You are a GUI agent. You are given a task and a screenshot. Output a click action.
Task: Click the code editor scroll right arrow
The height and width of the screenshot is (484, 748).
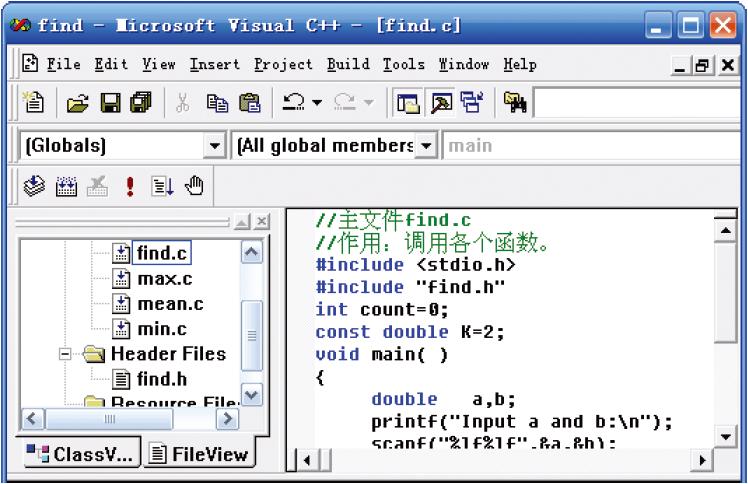coord(702,461)
